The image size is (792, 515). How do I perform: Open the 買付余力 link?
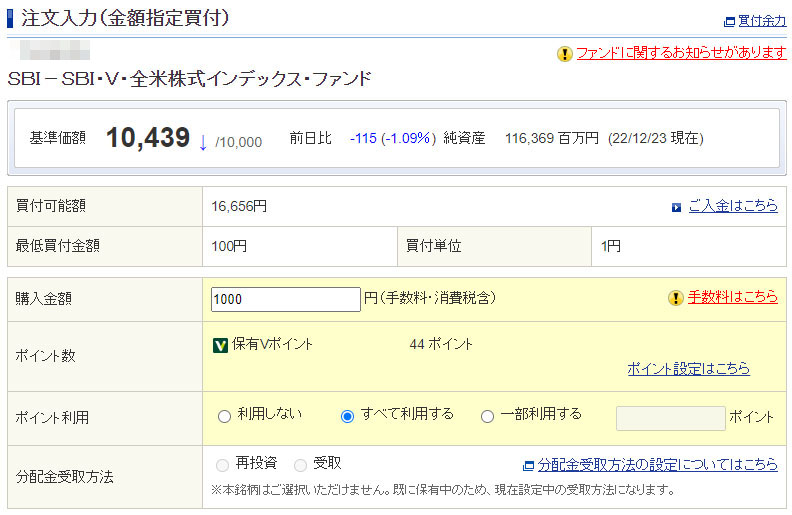tap(761, 21)
